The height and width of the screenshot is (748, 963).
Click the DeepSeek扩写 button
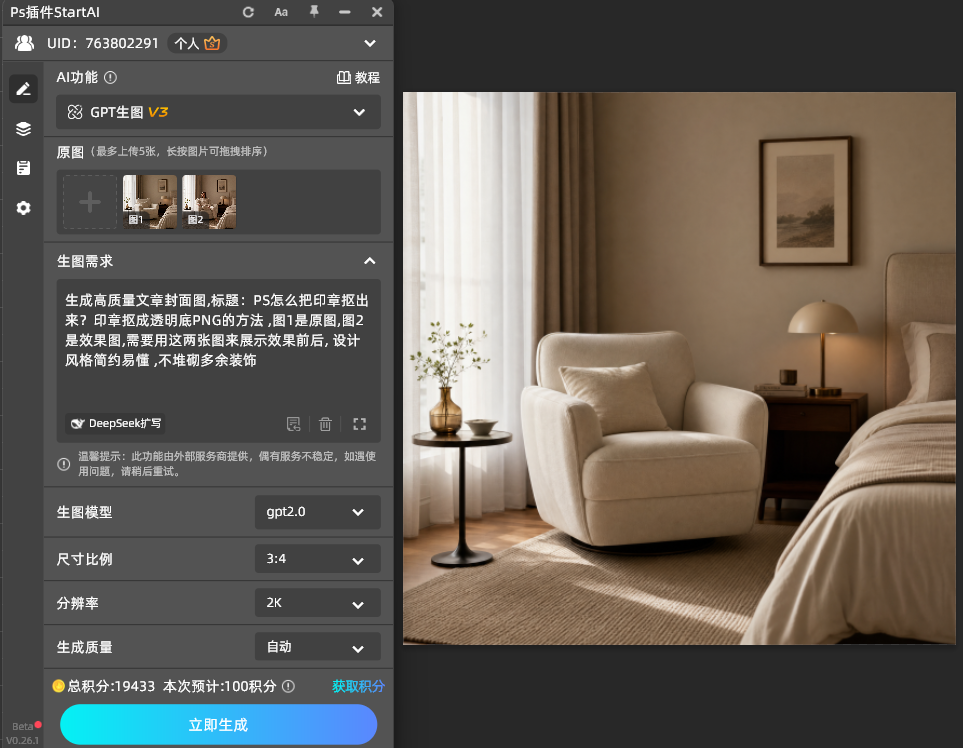pos(115,424)
